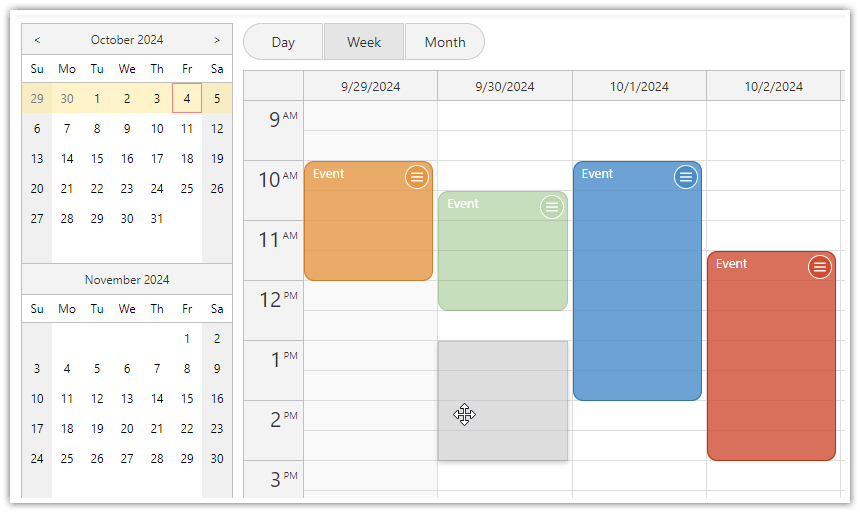Open menu icon on the red event

point(820,267)
